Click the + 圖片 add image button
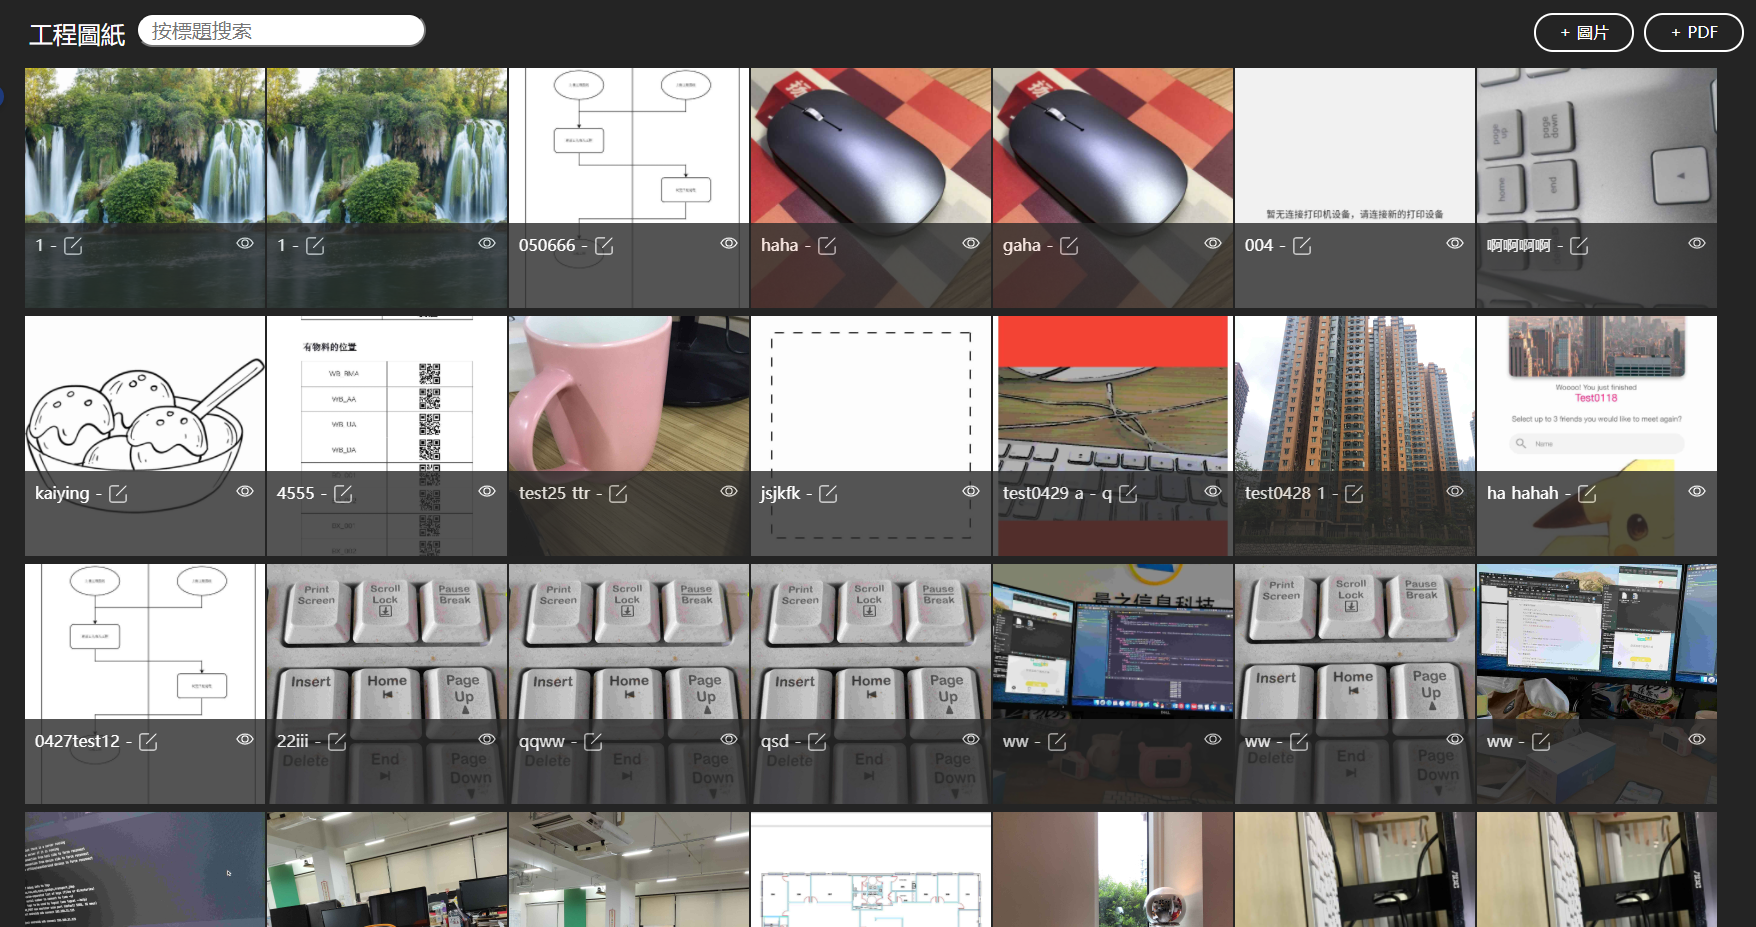Viewport: 1756px width, 927px height. tap(1584, 32)
